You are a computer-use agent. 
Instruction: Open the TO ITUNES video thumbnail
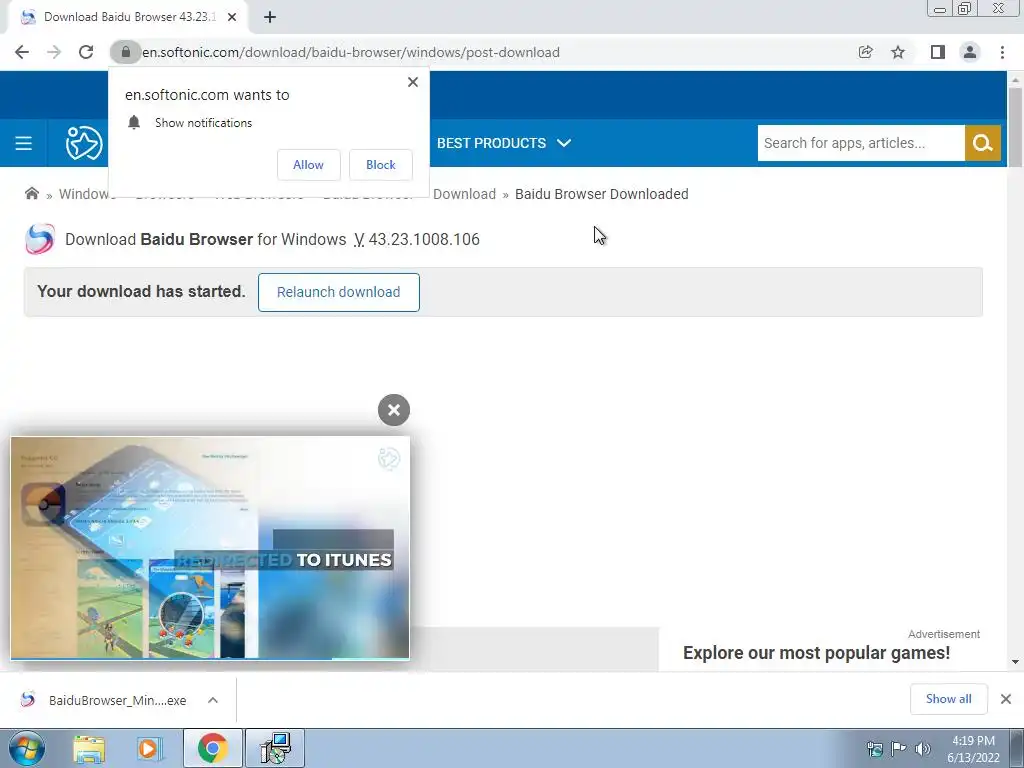[210, 548]
